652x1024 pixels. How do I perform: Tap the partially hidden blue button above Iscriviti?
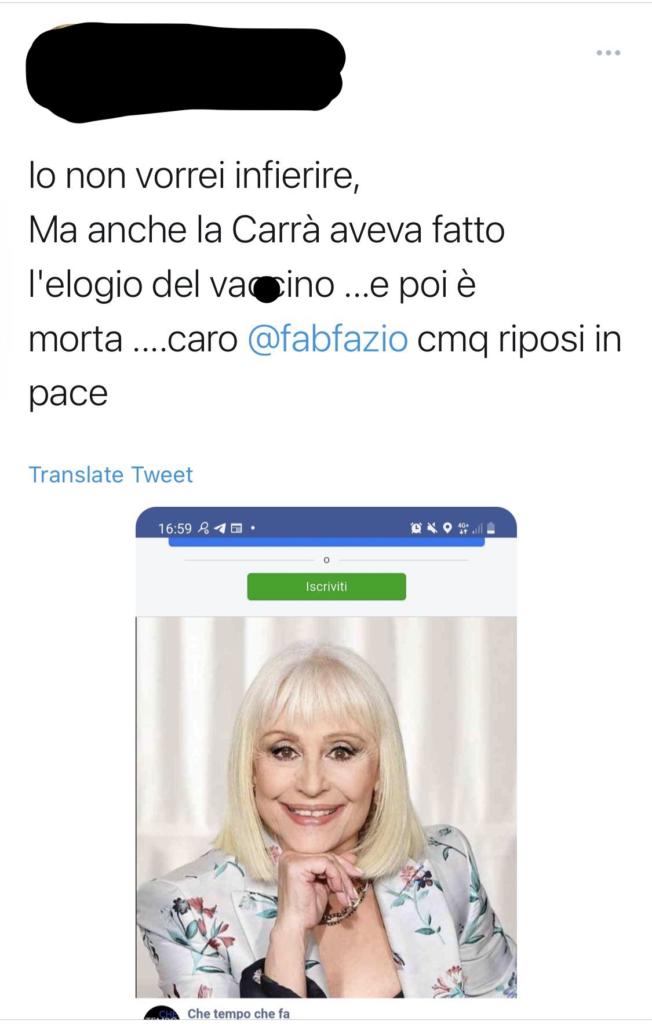tap(326, 541)
